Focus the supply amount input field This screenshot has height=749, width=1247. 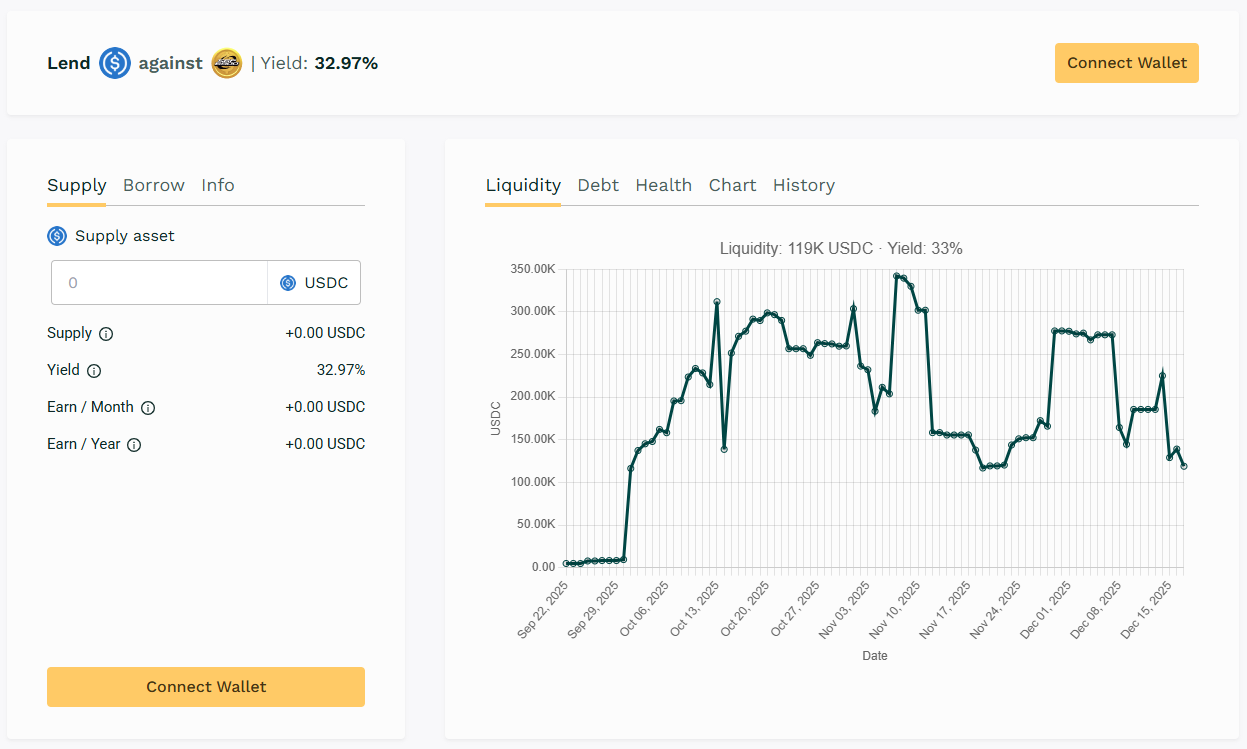[160, 283]
